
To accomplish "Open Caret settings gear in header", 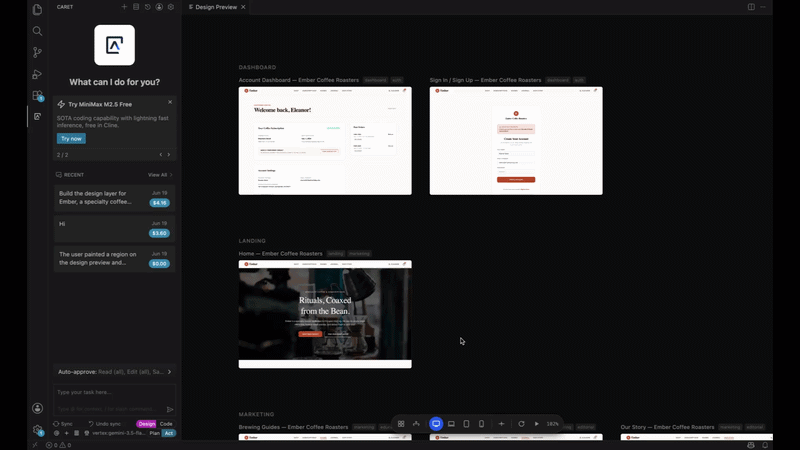I will [171, 7].
